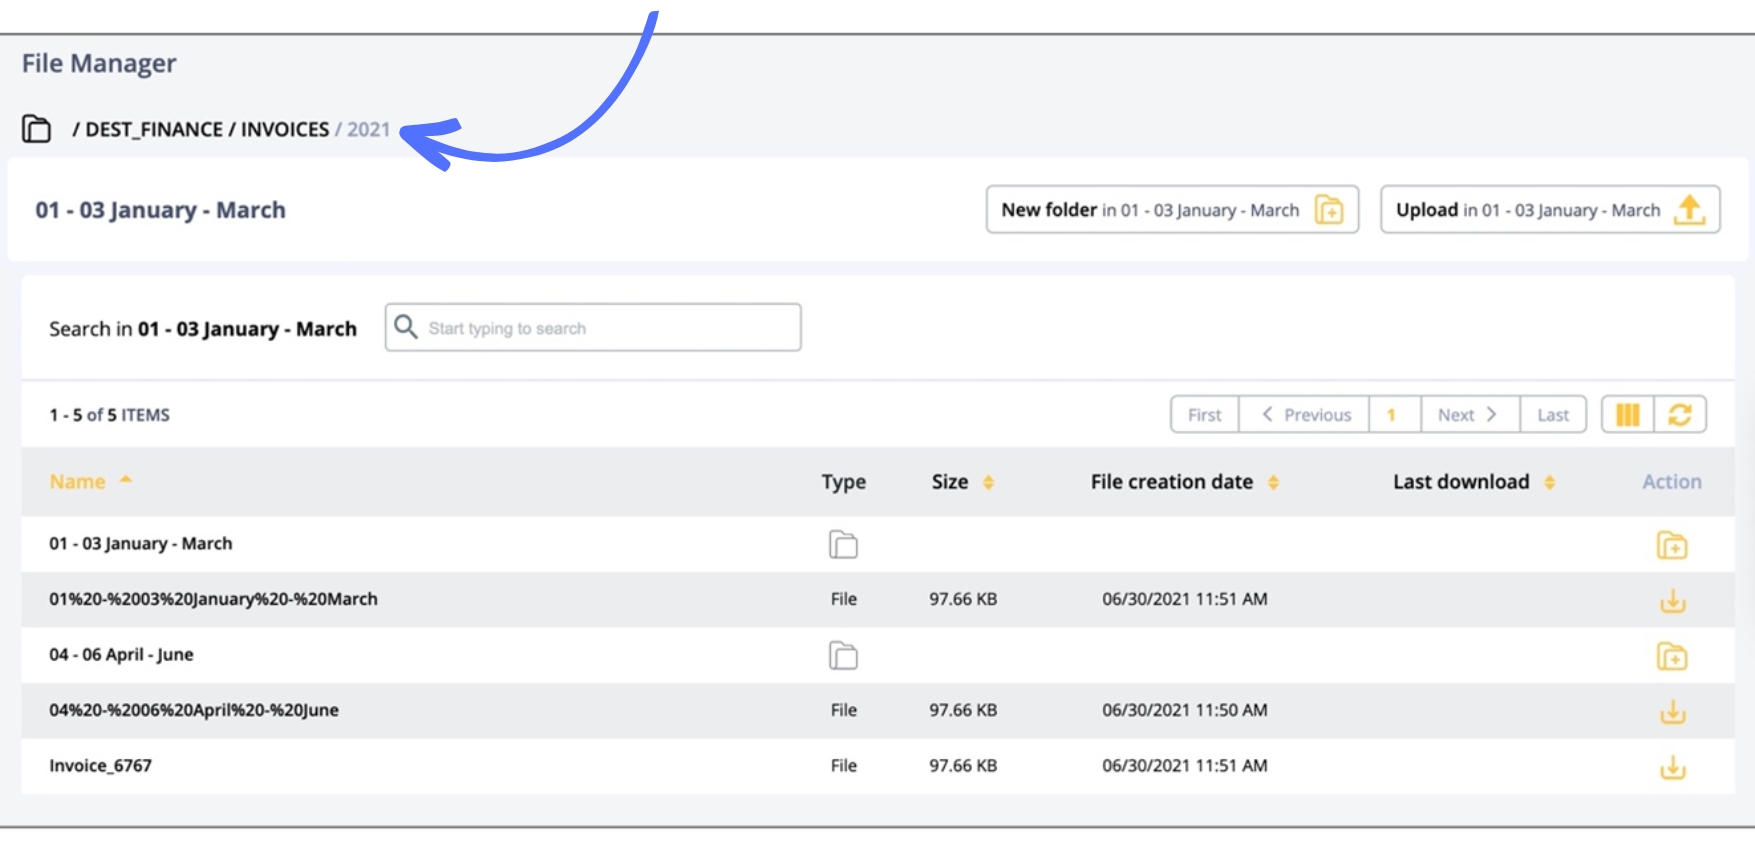This screenshot has height=861, width=1755.
Task: Open the 04 - 06 April - June folder
Action: pyautogui.click(x=121, y=655)
